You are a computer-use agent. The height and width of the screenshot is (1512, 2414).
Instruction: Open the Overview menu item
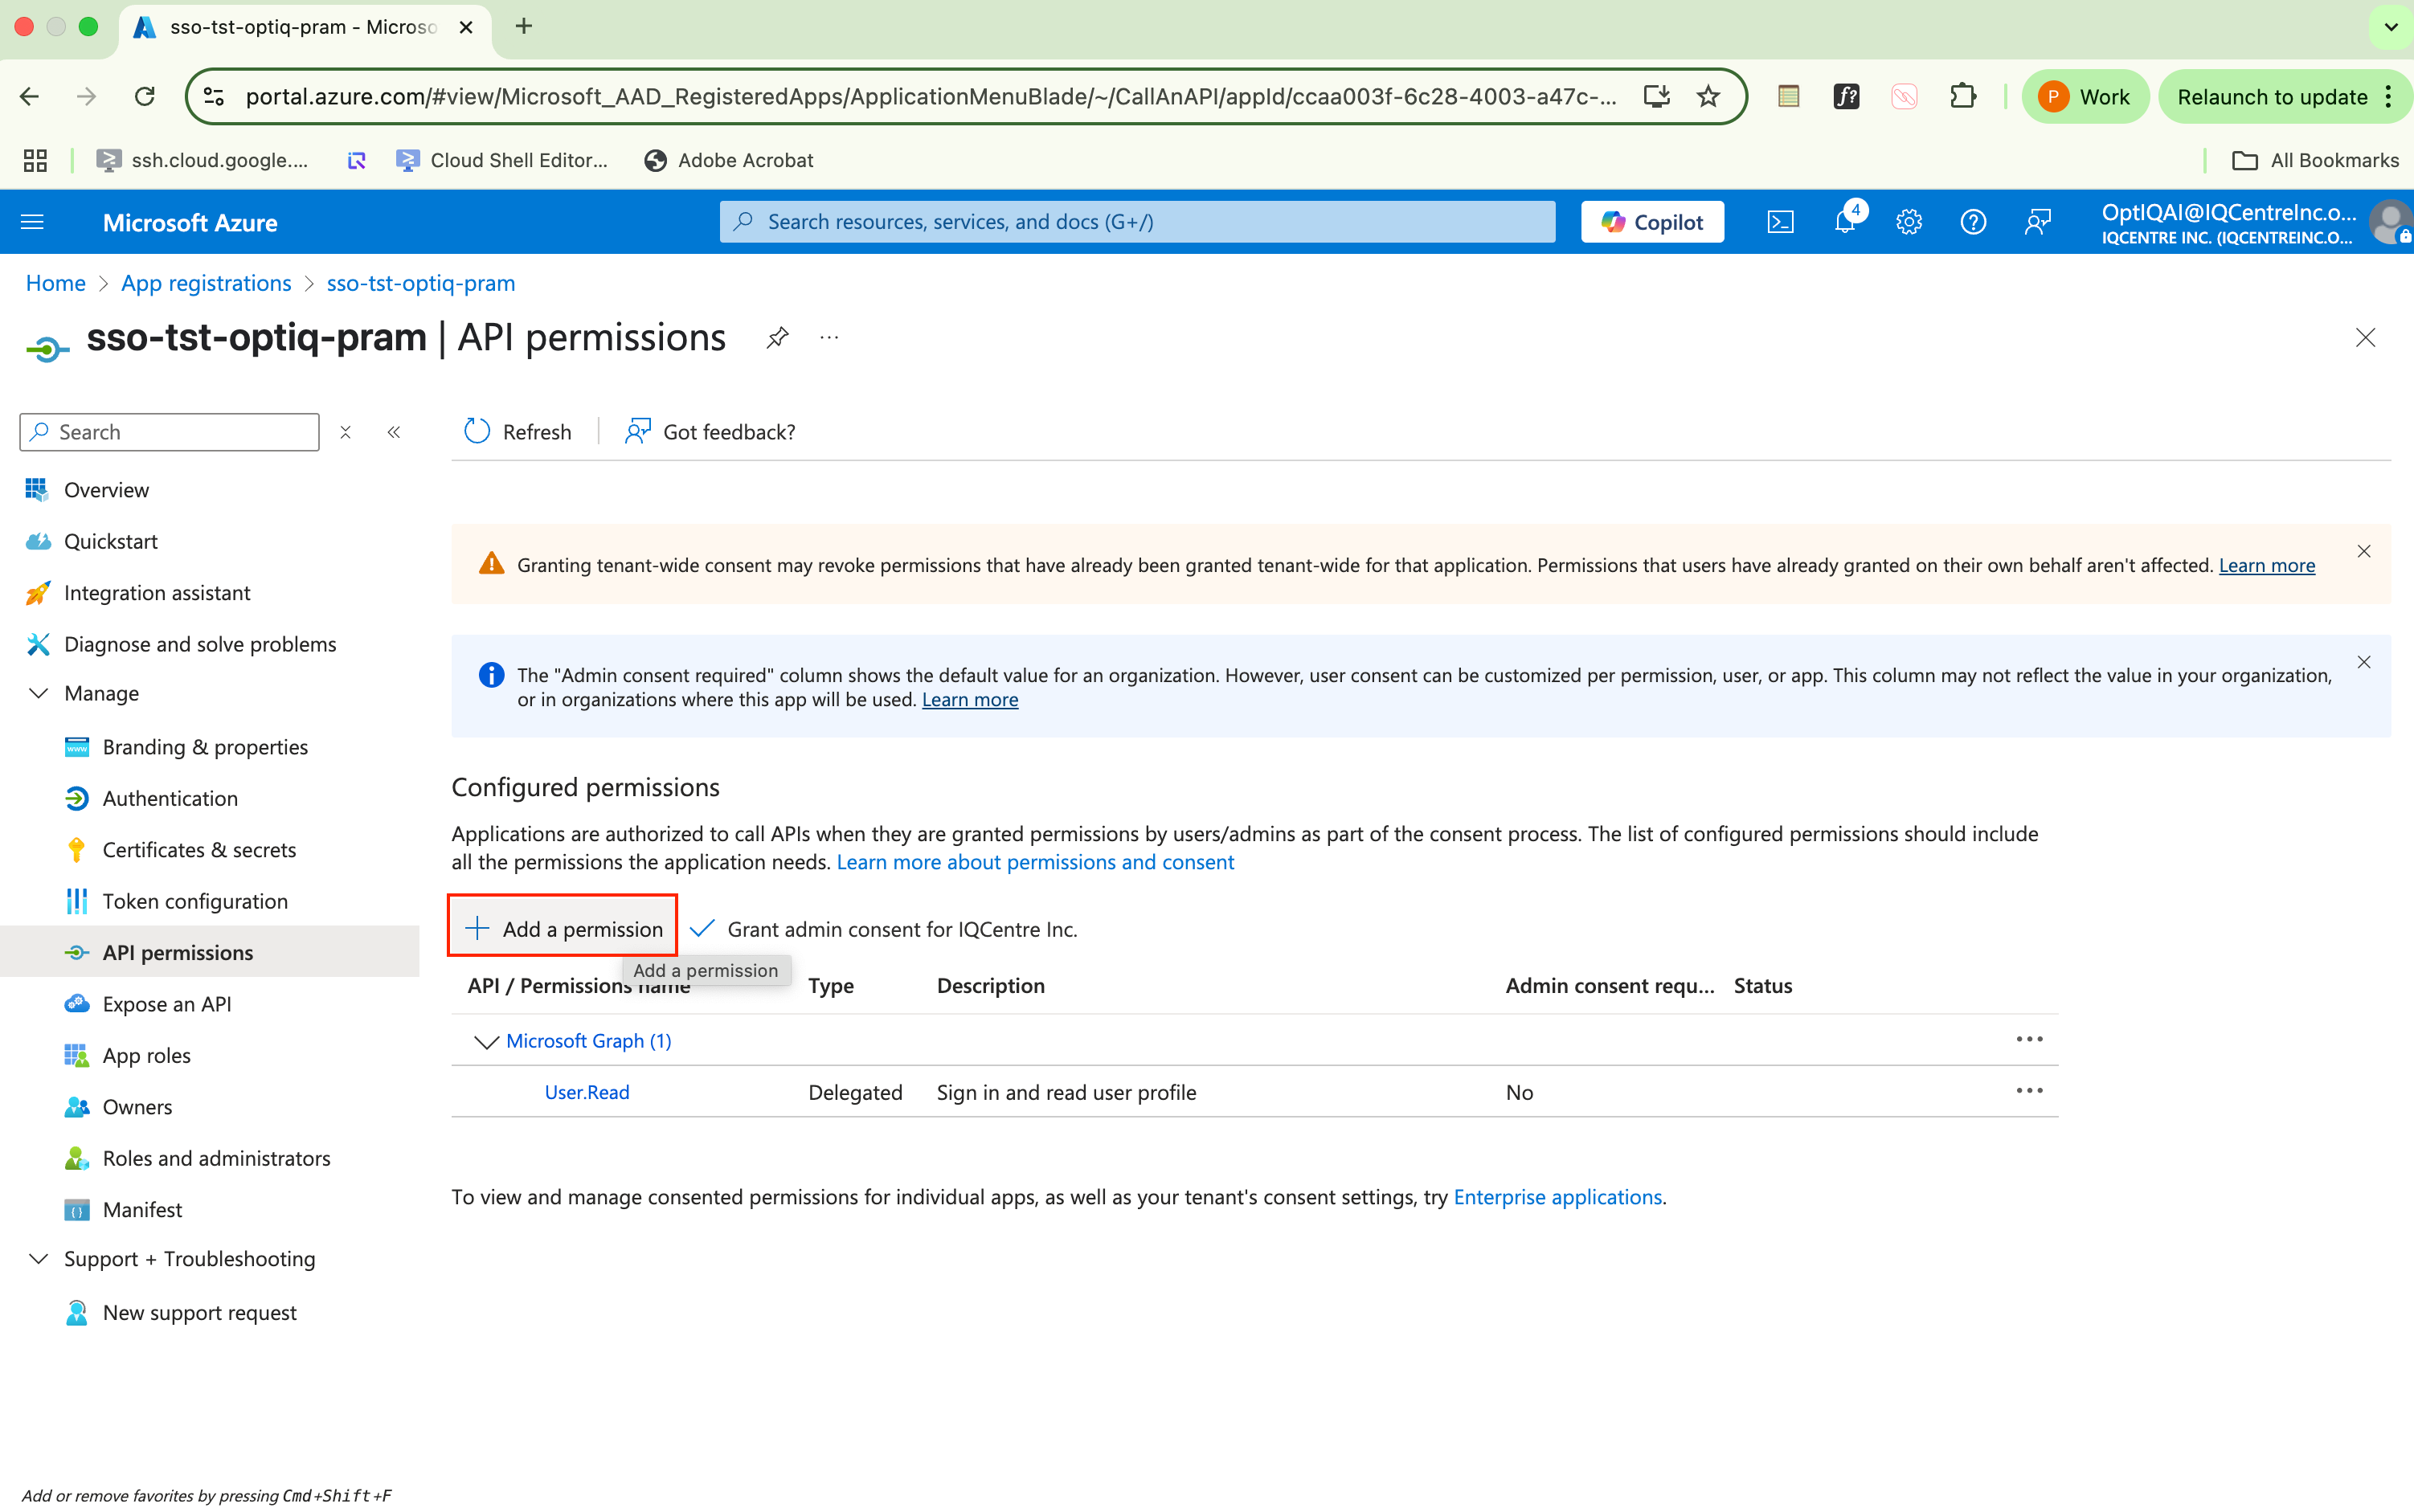point(106,490)
